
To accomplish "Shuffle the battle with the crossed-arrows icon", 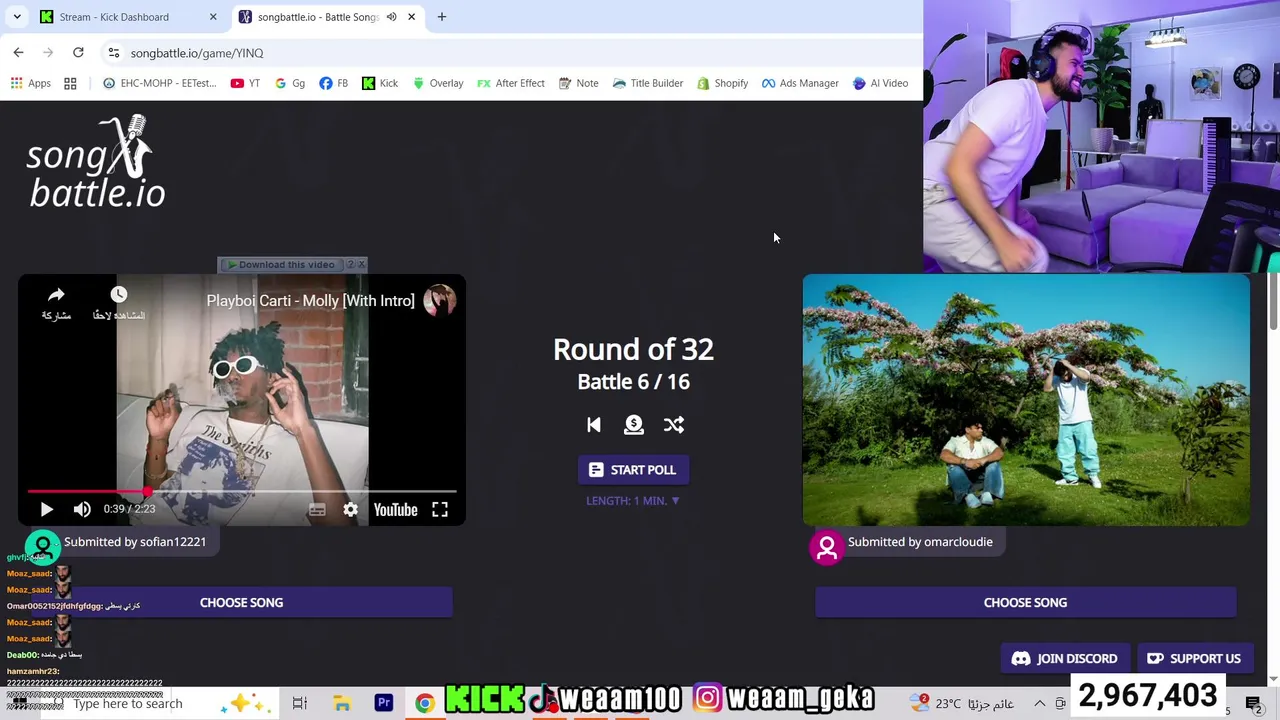I will coord(674,425).
